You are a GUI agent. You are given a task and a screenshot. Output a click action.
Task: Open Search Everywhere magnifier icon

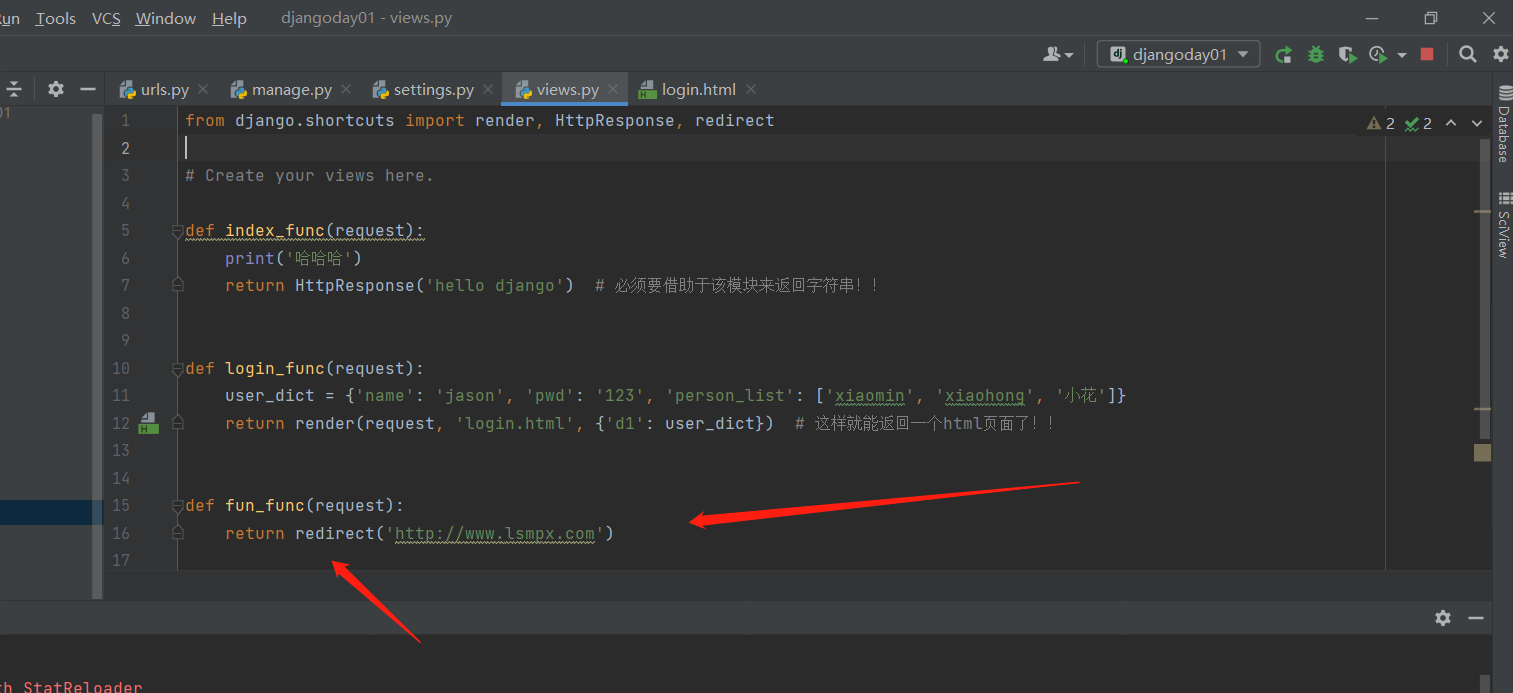click(x=1468, y=54)
